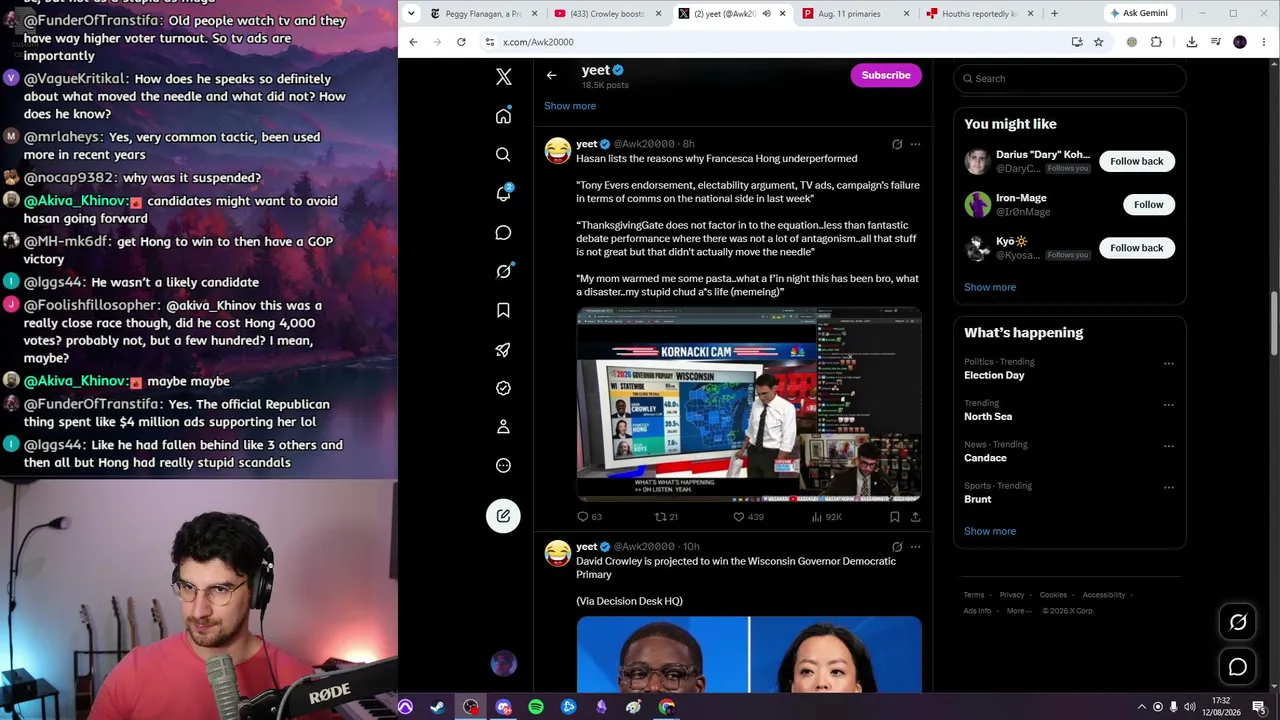Reload the browser page

[x=461, y=42]
